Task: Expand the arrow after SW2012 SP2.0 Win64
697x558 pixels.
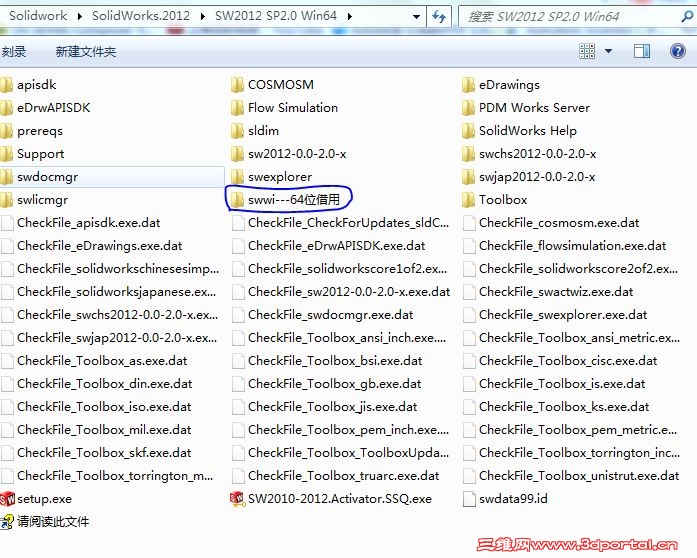Action: pos(350,16)
